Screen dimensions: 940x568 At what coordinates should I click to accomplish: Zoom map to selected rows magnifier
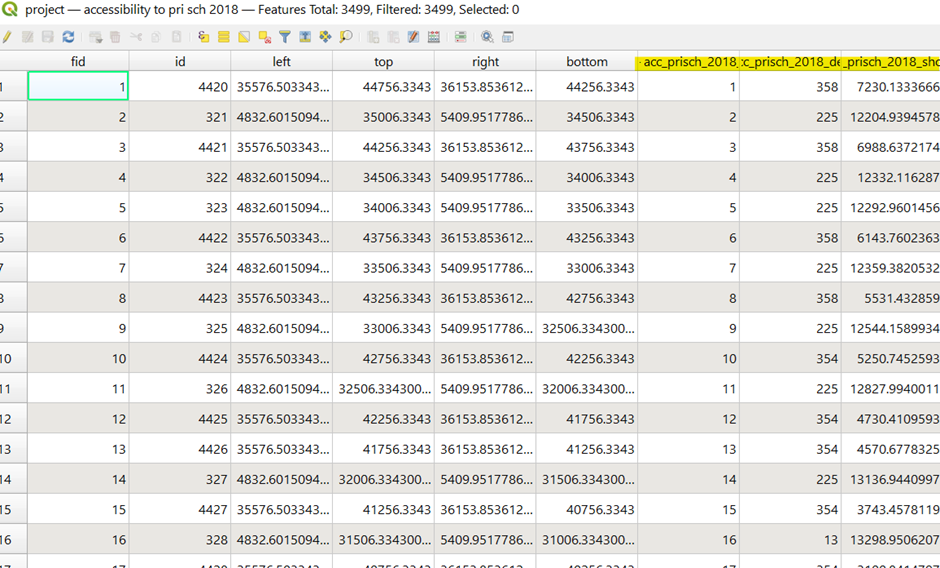pos(346,37)
